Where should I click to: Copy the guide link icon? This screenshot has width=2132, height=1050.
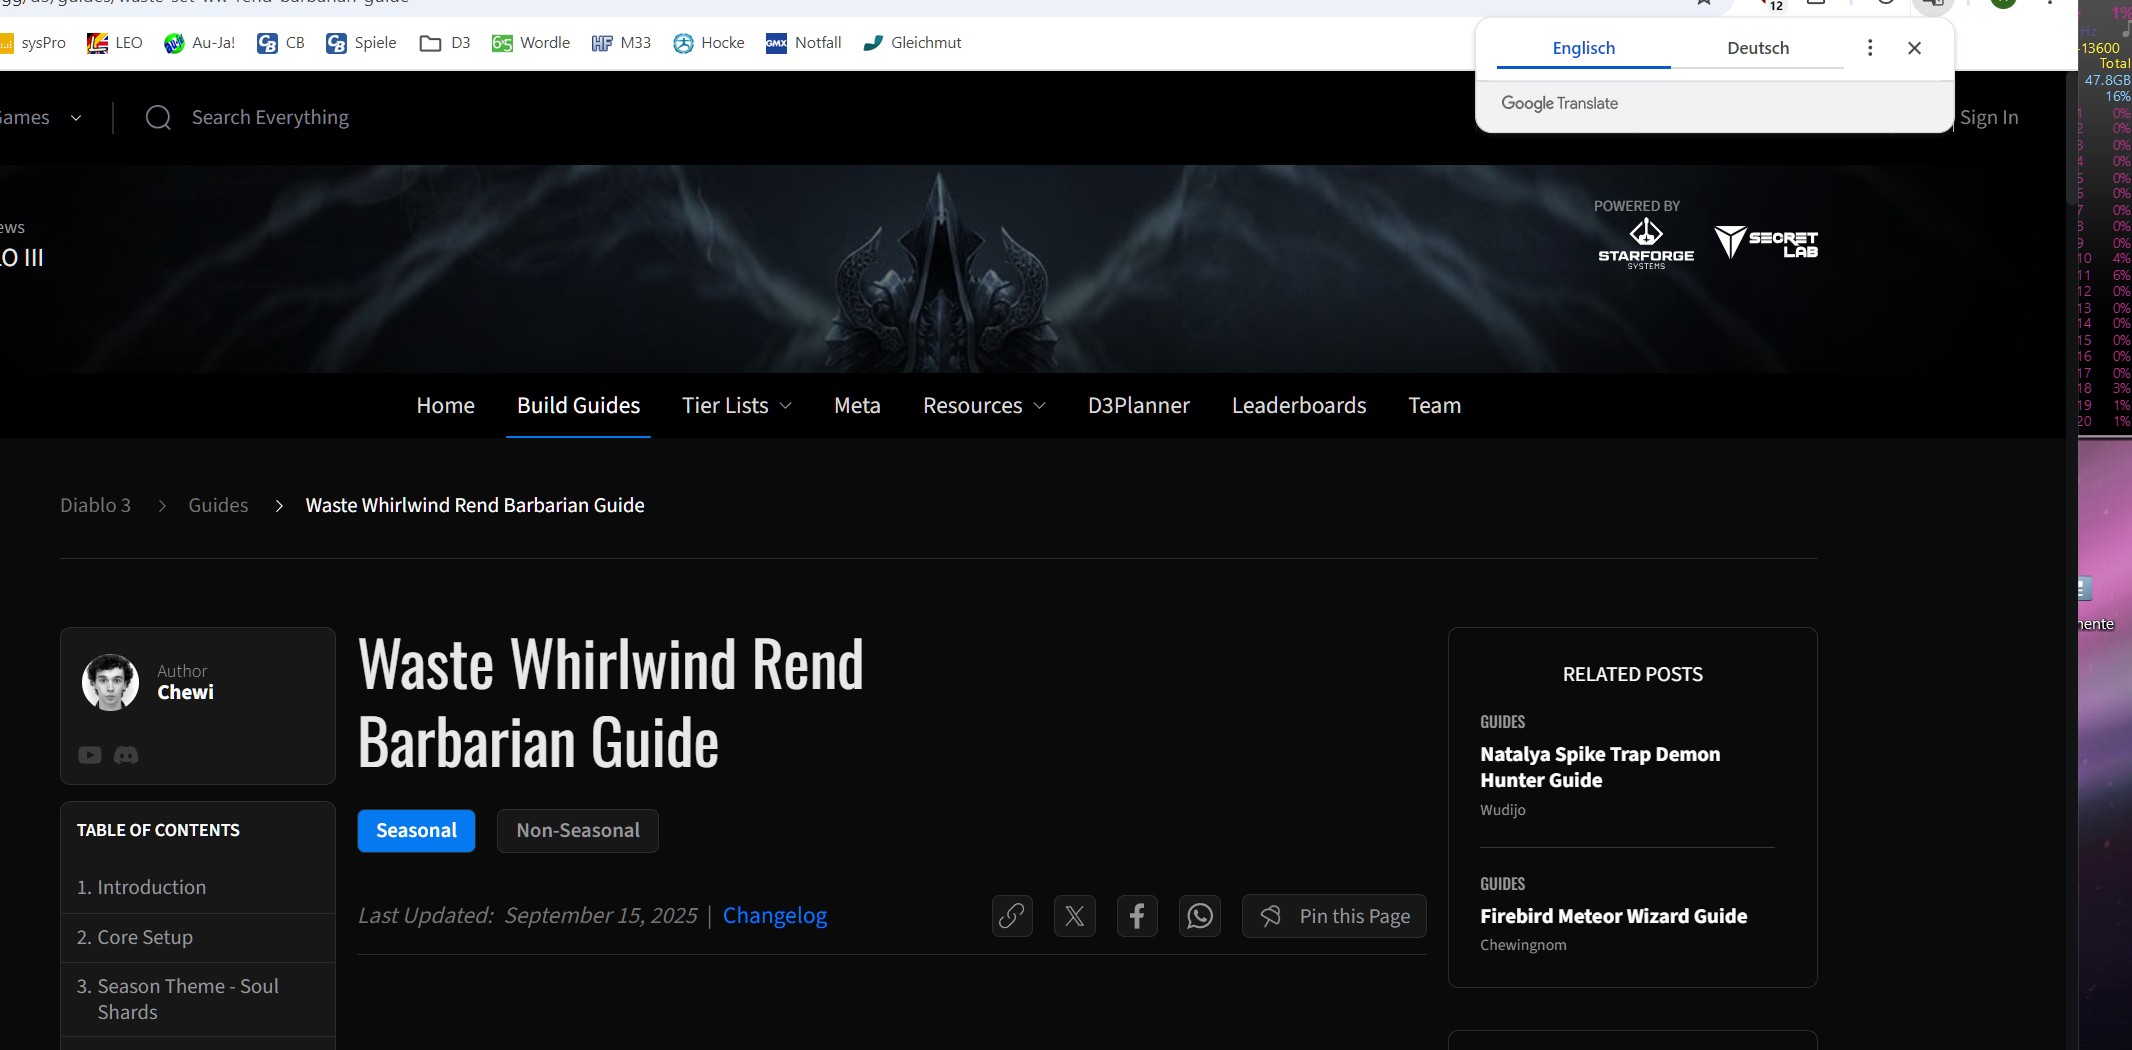(x=1012, y=916)
